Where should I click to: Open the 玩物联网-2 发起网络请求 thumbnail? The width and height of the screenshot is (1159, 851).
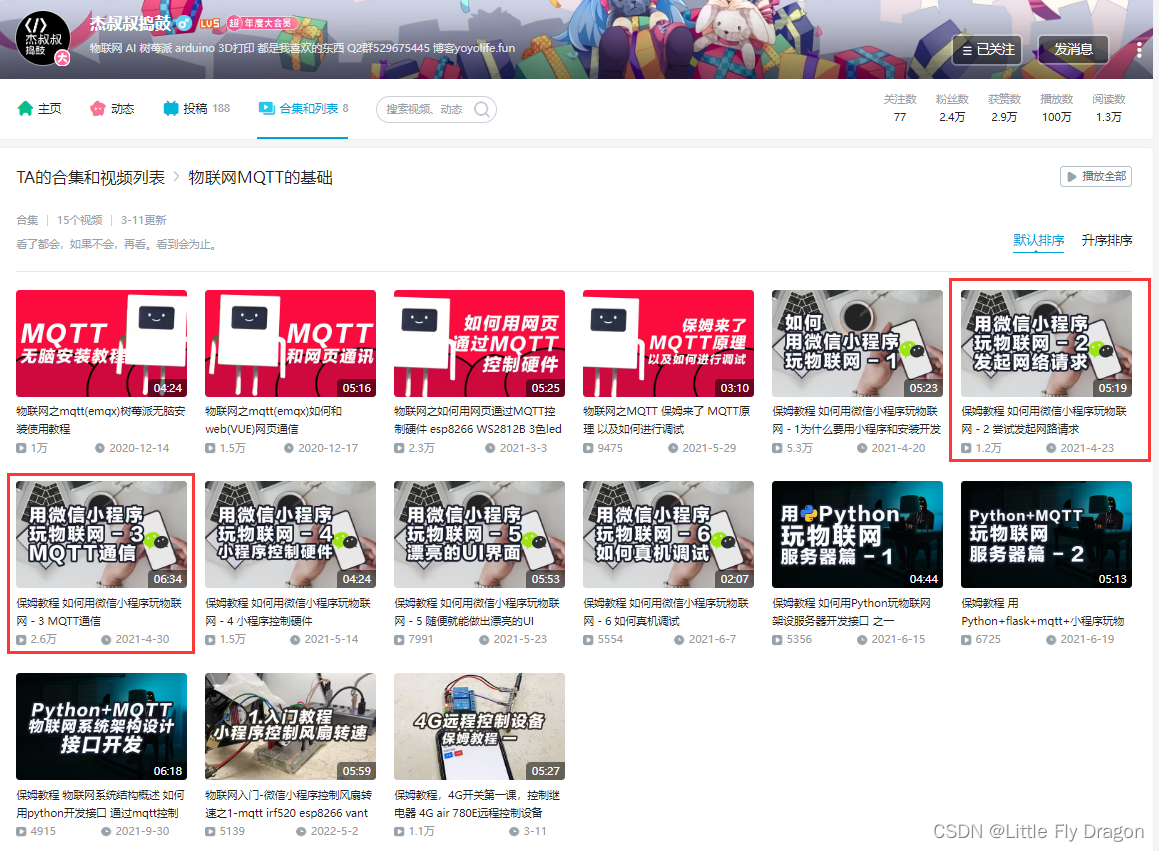1047,344
